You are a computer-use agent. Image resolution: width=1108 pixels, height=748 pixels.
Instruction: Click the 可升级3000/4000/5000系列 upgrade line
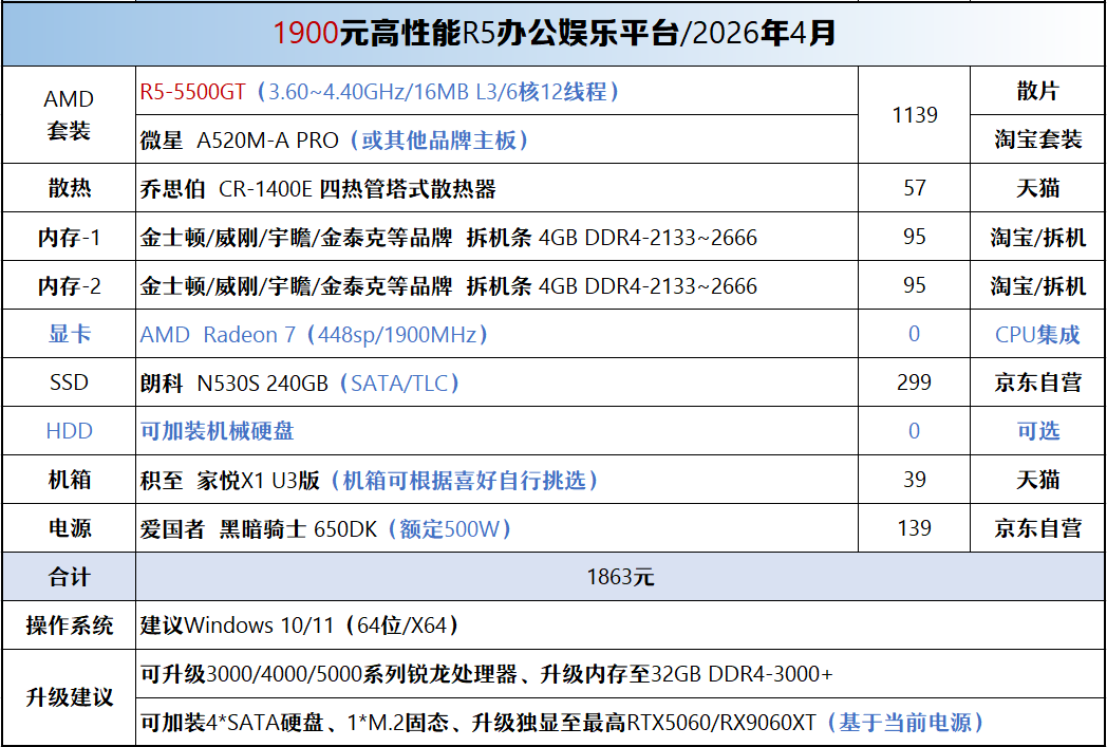tap(620, 674)
